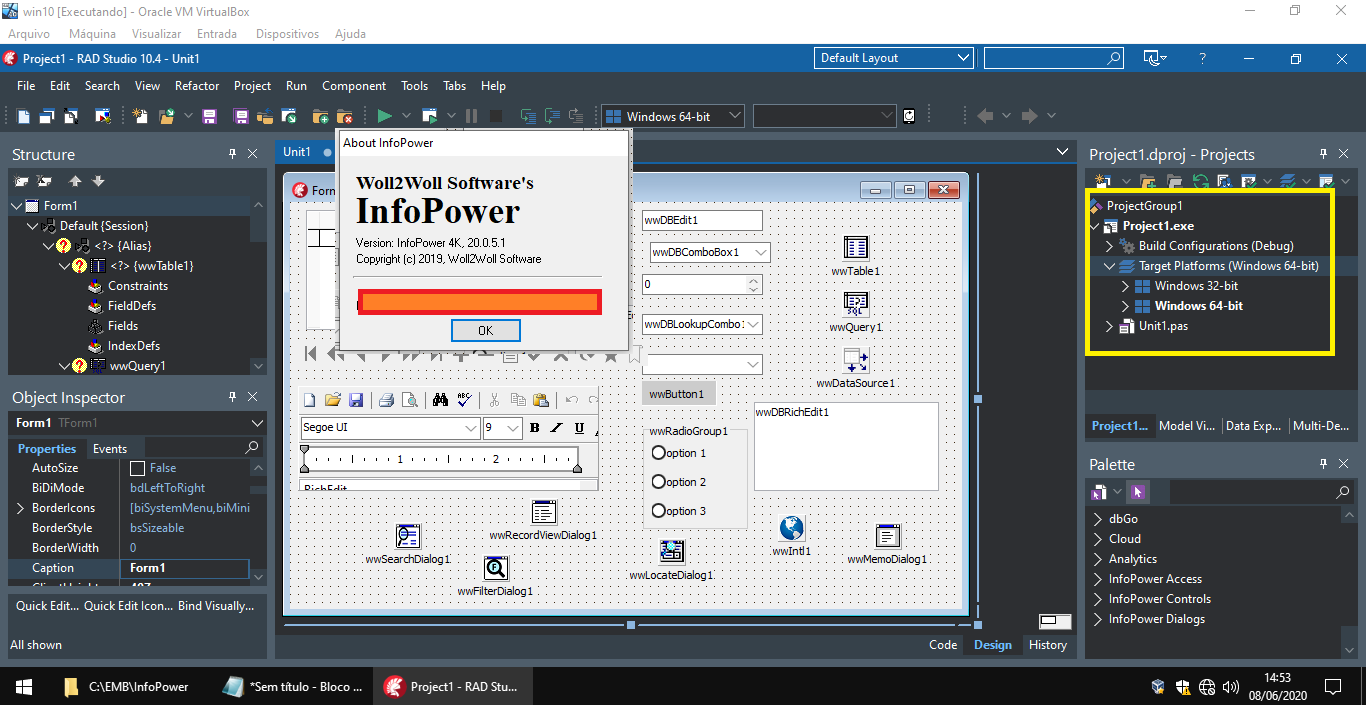Open the Tools menu
Viewport: 1366px width, 705px height.
pos(414,86)
